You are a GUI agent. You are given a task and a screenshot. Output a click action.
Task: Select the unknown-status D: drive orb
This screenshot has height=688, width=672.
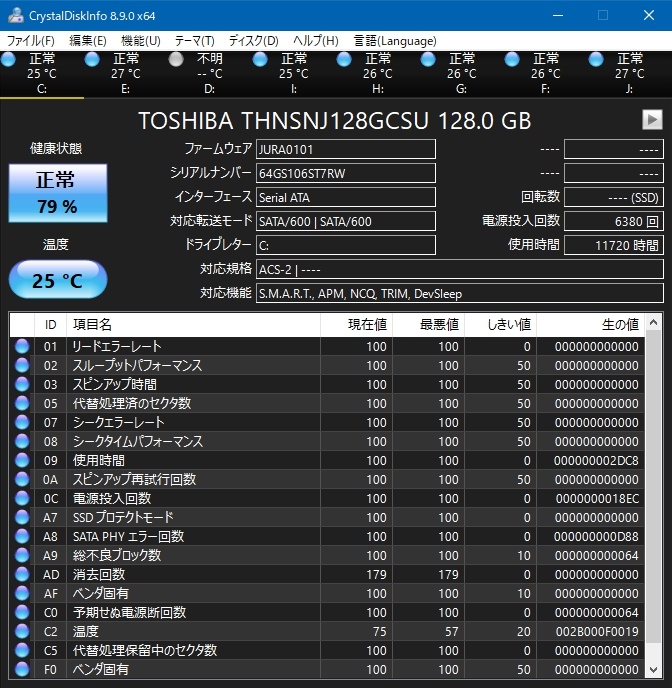coord(177,60)
